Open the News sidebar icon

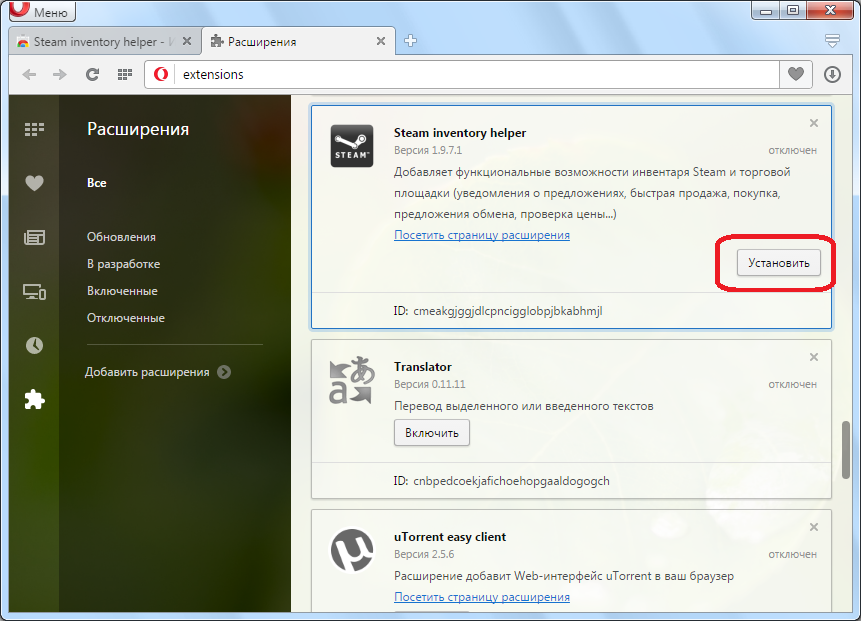point(34,237)
